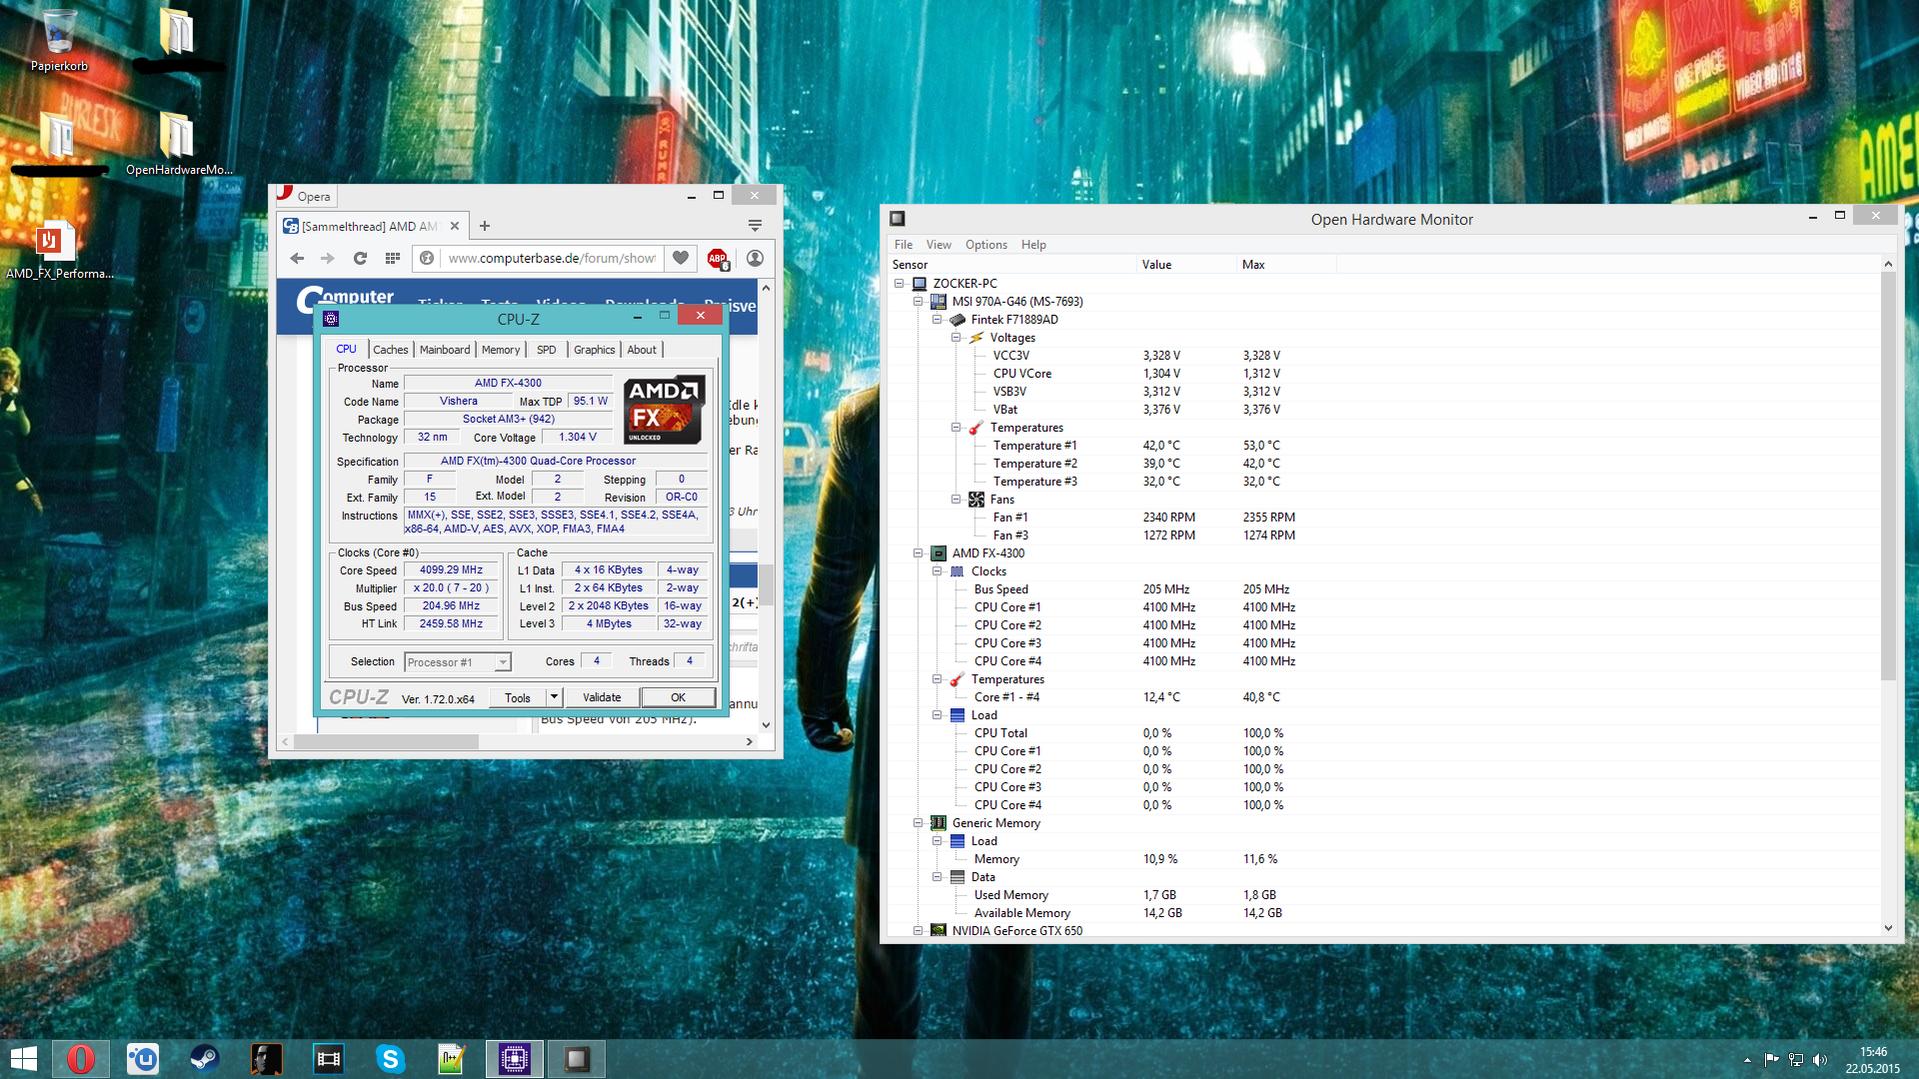Collapse the Voltages group
Viewport: 1919px width, 1079px height.
tap(956, 338)
